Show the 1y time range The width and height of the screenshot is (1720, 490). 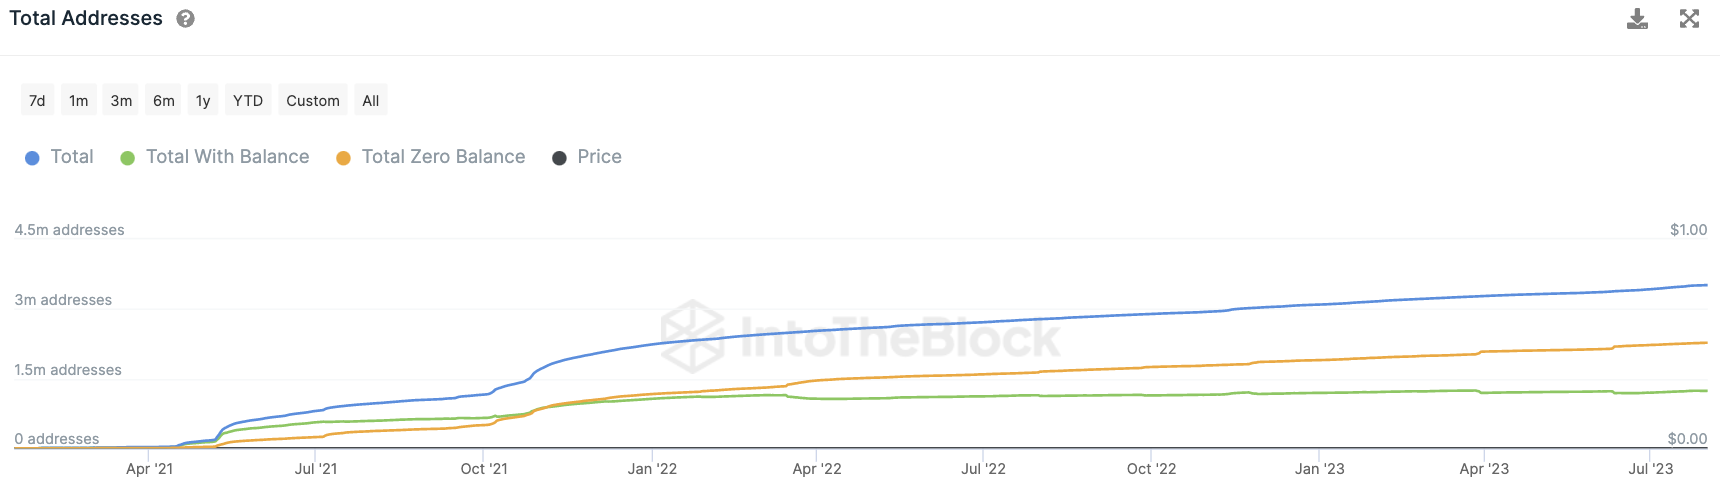click(x=203, y=101)
